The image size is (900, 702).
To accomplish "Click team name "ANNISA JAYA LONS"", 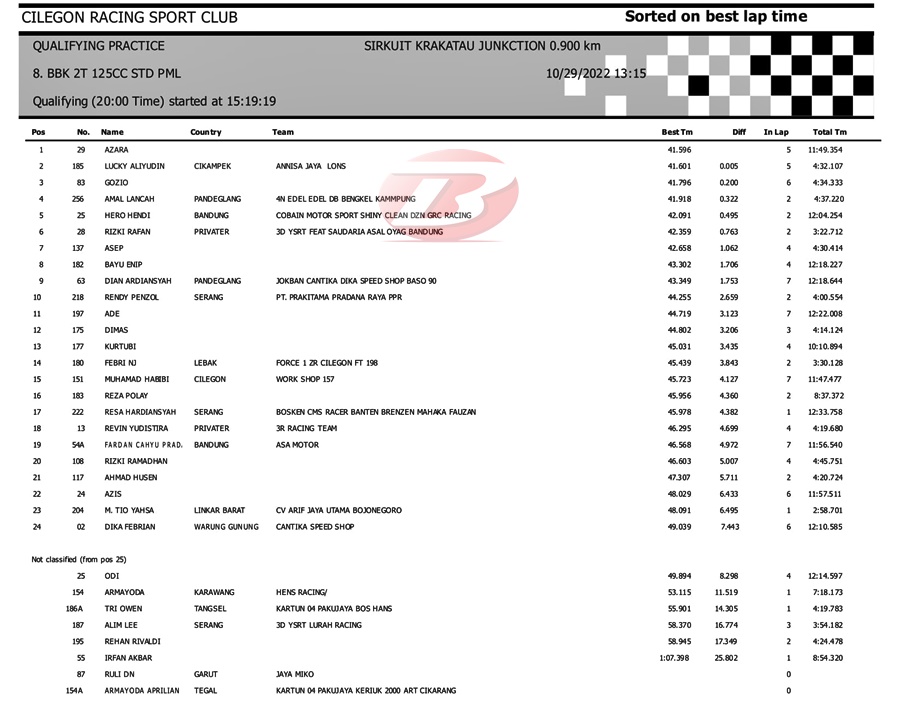I will pos(310,166).
